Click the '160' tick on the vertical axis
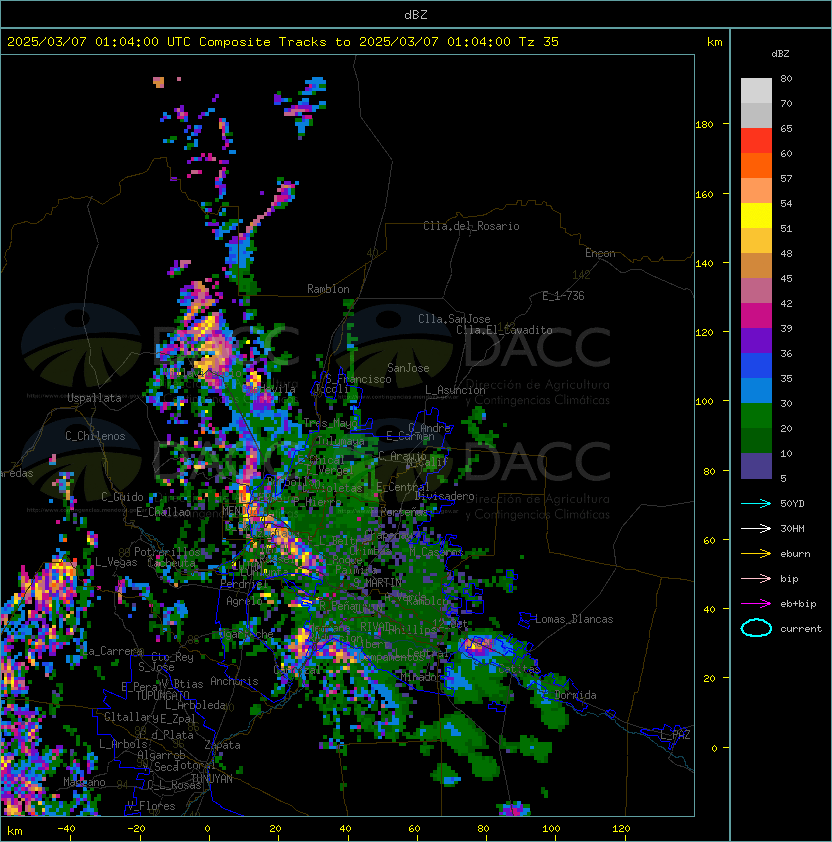The height and width of the screenshot is (842, 832). [x=704, y=194]
